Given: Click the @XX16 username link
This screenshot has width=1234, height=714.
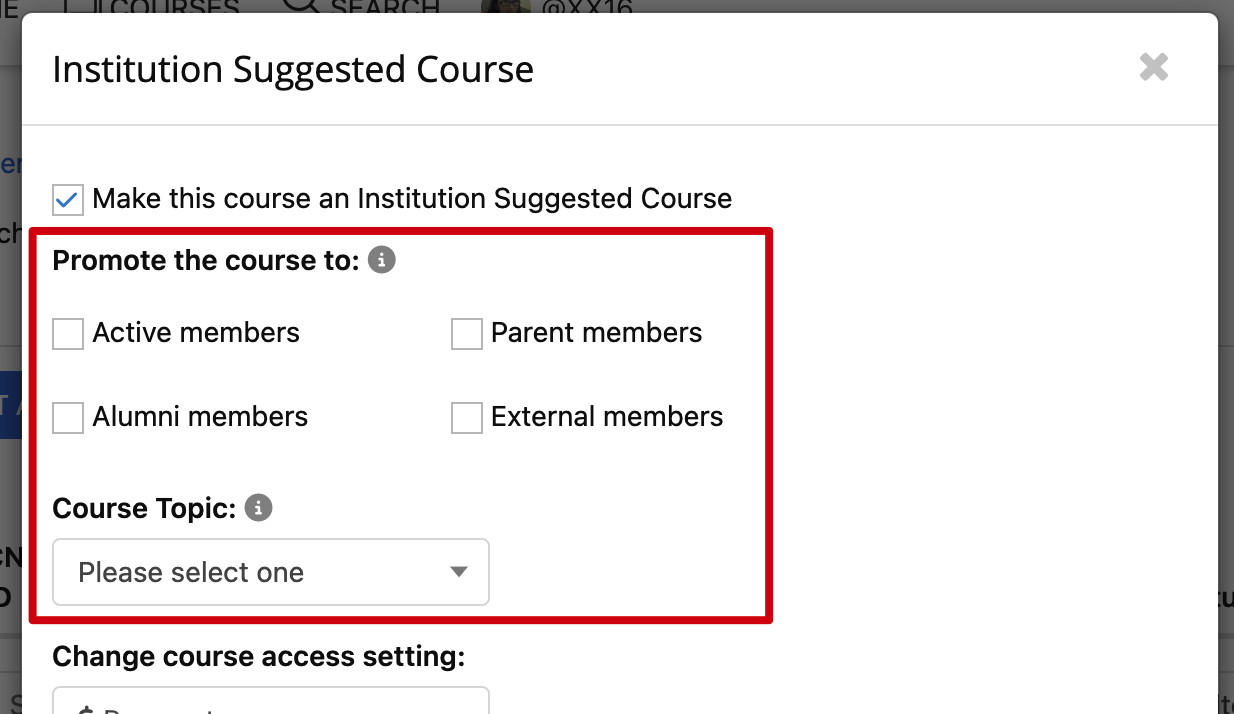Looking at the screenshot, I should point(588,7).
